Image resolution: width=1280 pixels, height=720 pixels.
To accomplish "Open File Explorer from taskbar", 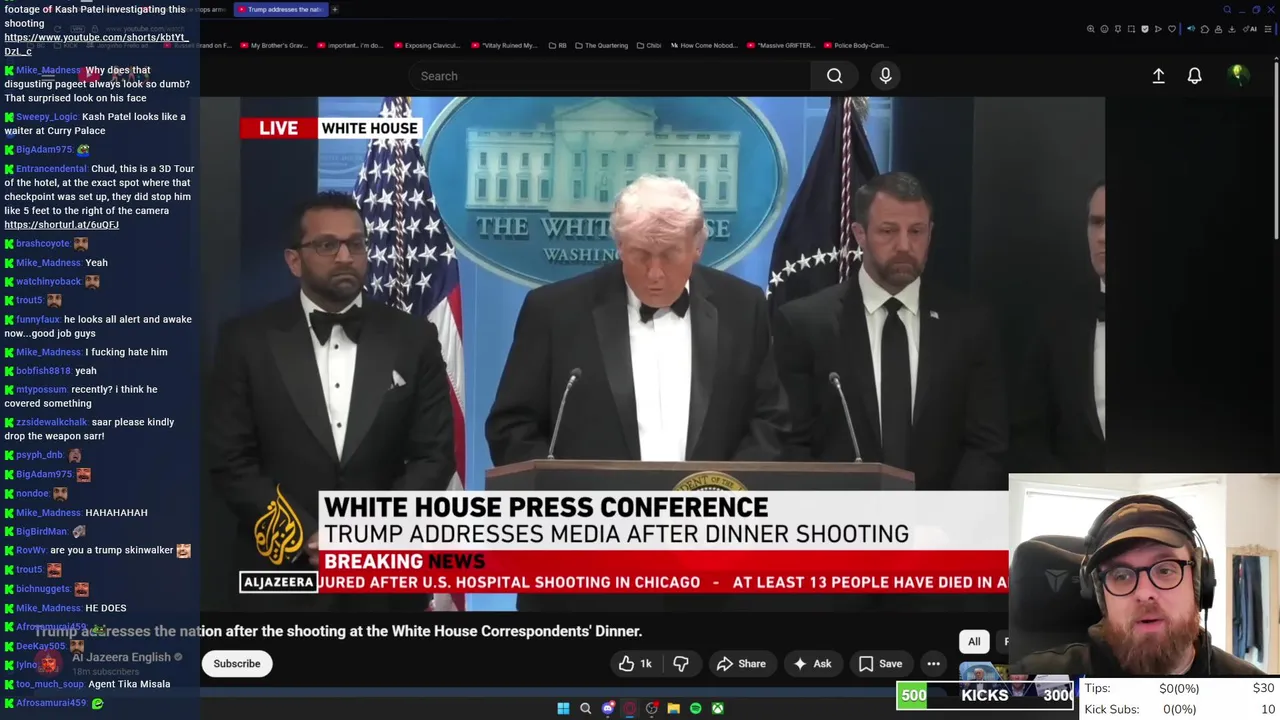I will click(x=673, y=708).
